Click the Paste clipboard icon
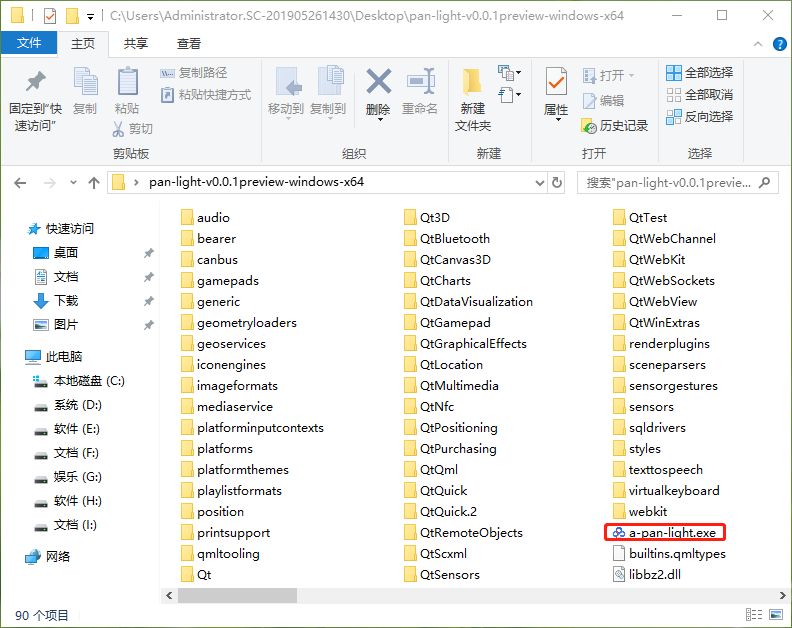 pos(127,81)
